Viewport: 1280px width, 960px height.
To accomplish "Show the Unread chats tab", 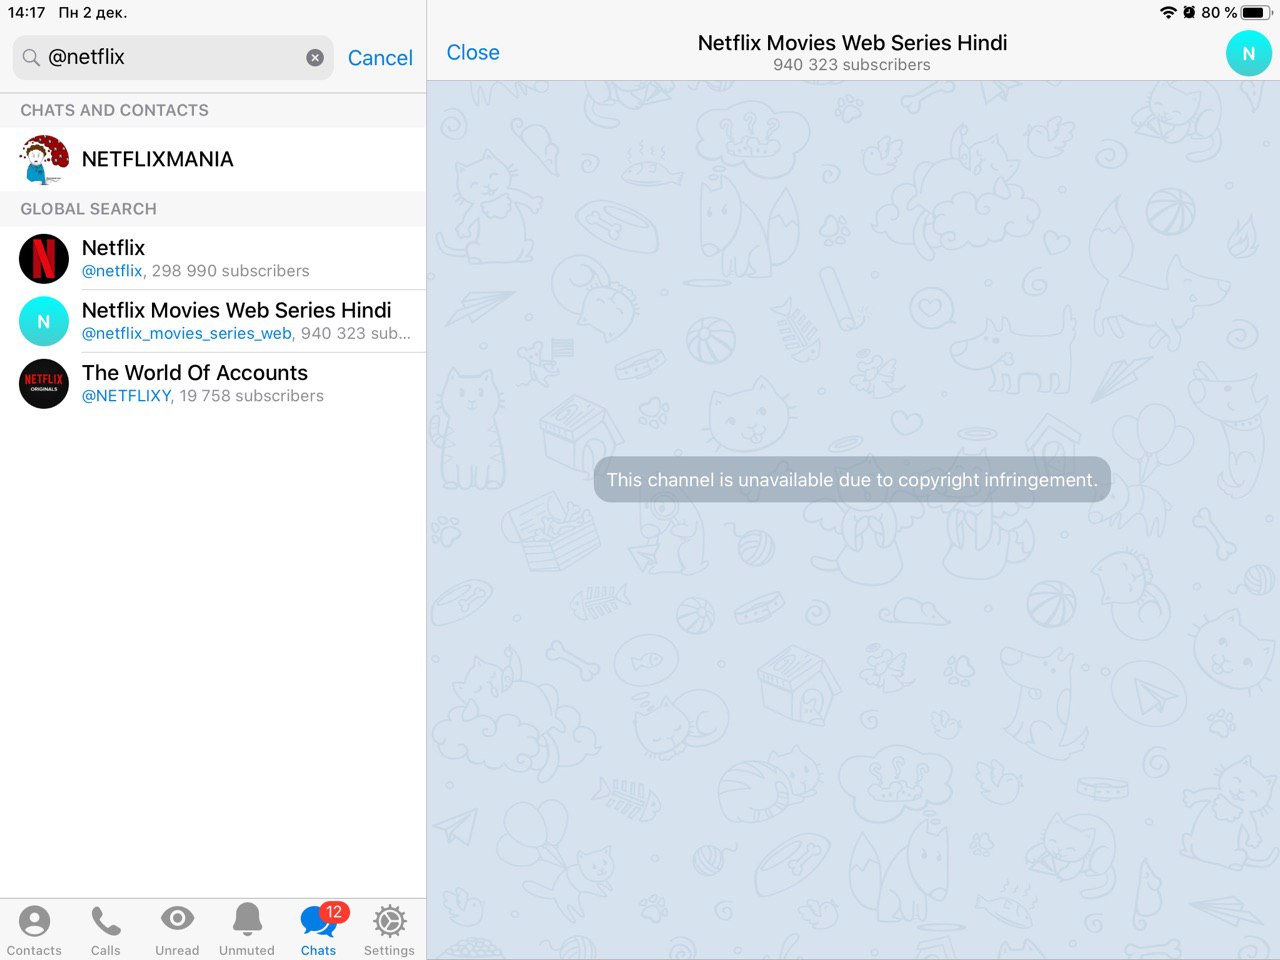I will click(x=177, y=930).
